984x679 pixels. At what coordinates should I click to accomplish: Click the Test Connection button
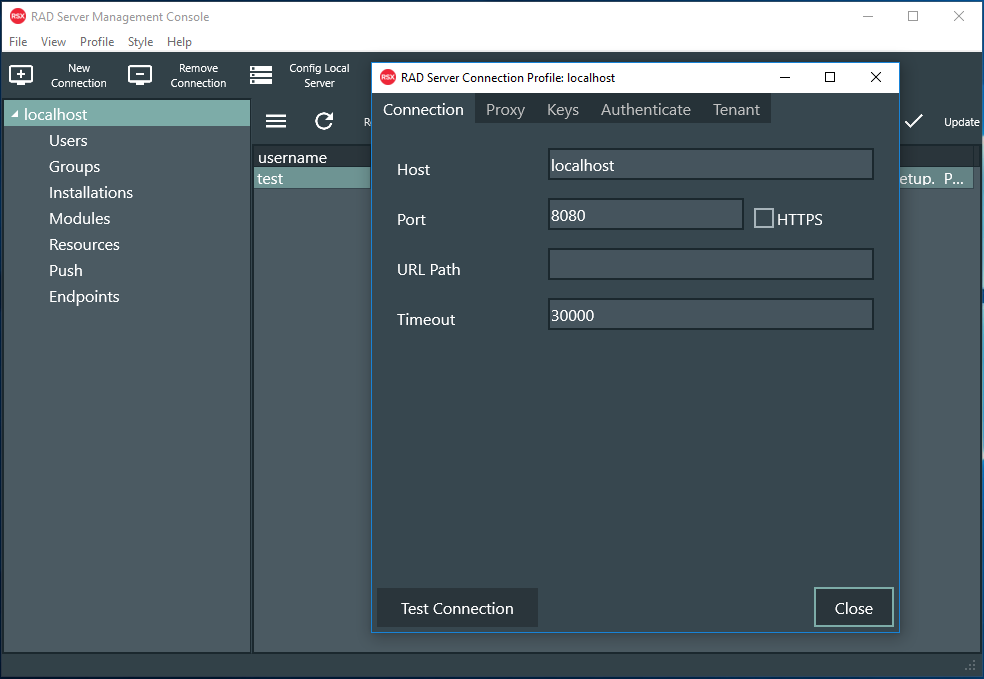pos(457,607)
